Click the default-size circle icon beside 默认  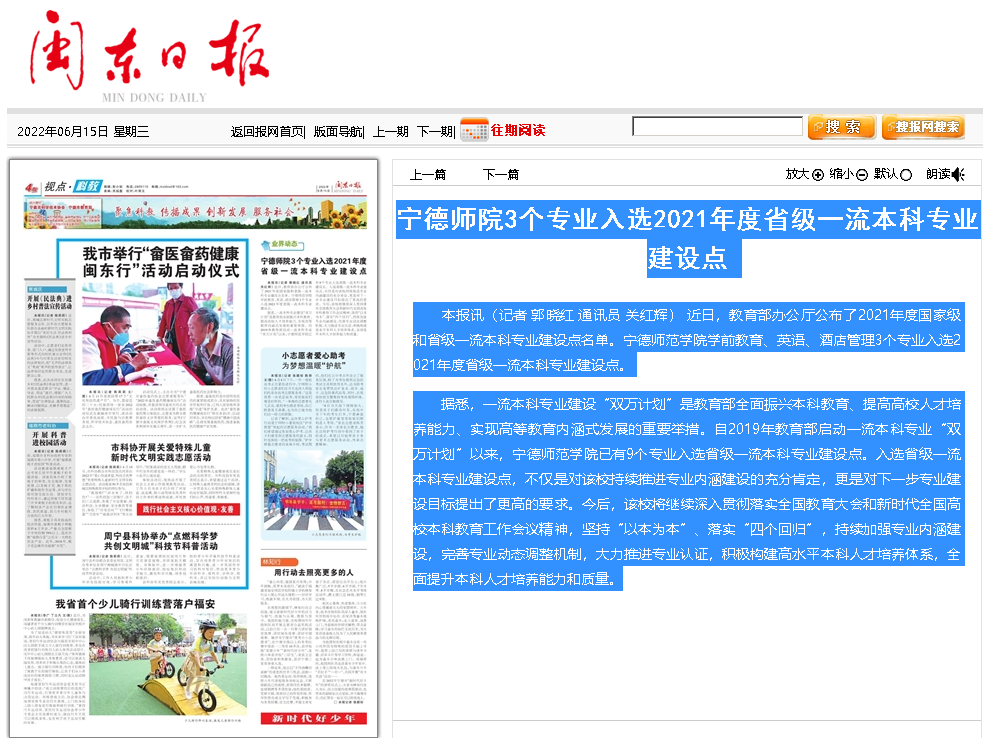[x=906, y=175]
